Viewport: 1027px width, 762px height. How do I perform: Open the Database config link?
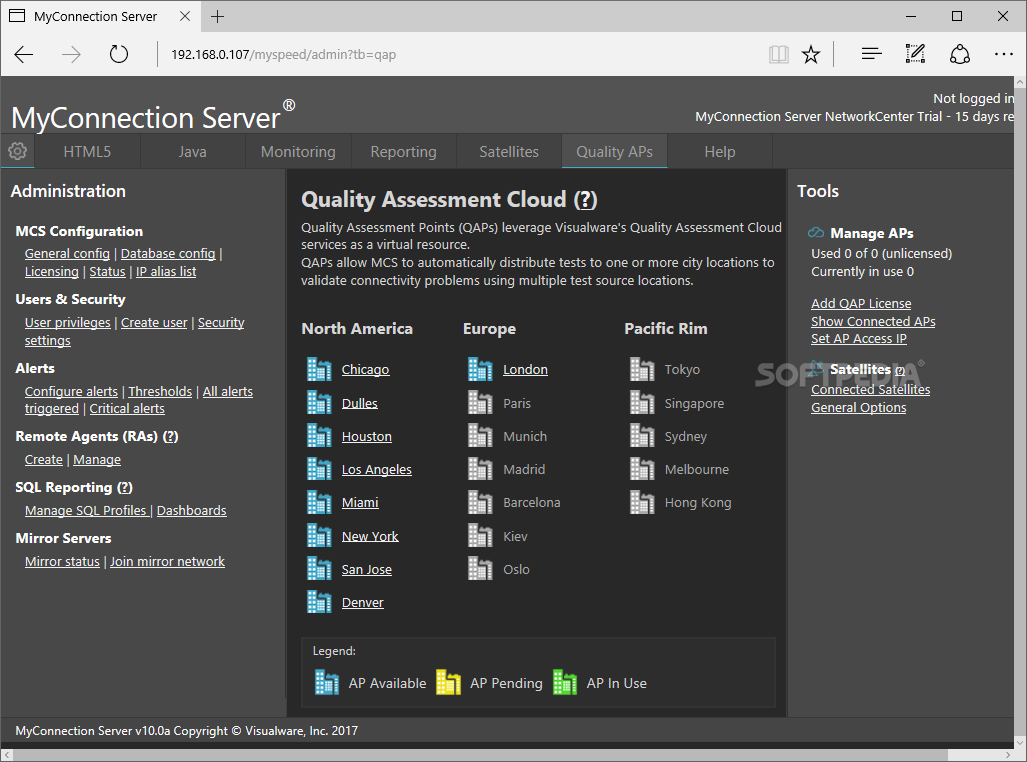point(168,254)
